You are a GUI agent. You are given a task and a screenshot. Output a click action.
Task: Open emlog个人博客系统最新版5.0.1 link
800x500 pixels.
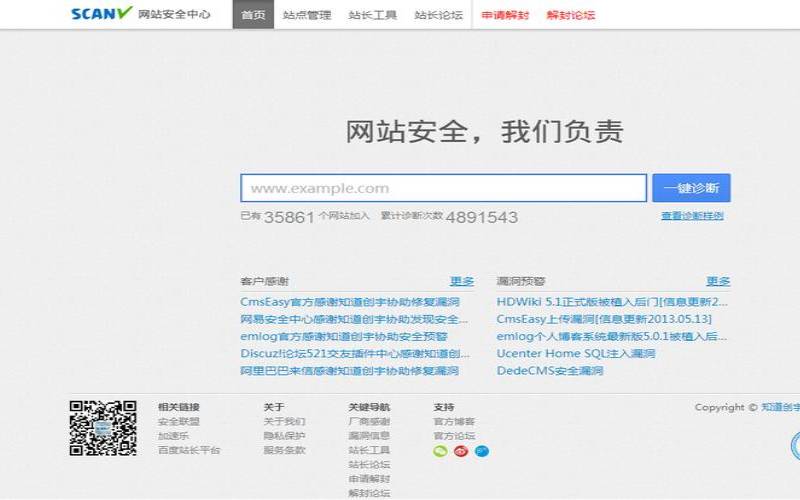pos(612,337)
